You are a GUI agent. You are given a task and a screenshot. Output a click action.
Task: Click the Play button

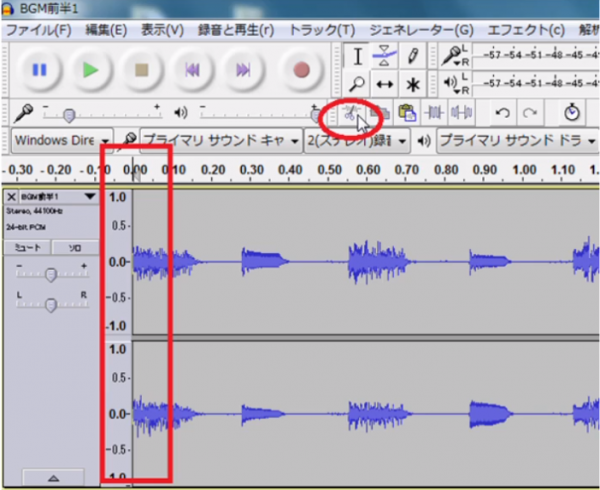91,71
